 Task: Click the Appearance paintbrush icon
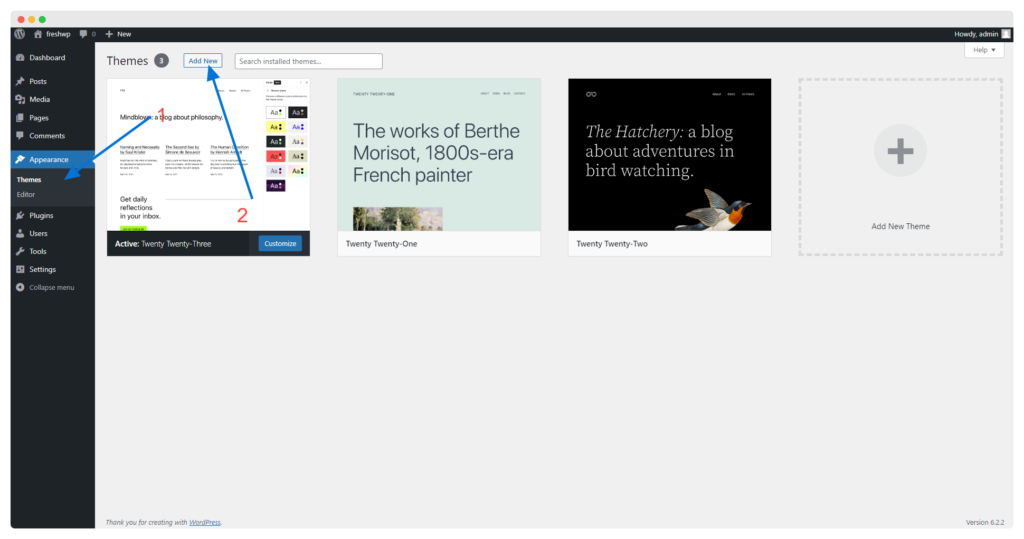pos(20,159)
